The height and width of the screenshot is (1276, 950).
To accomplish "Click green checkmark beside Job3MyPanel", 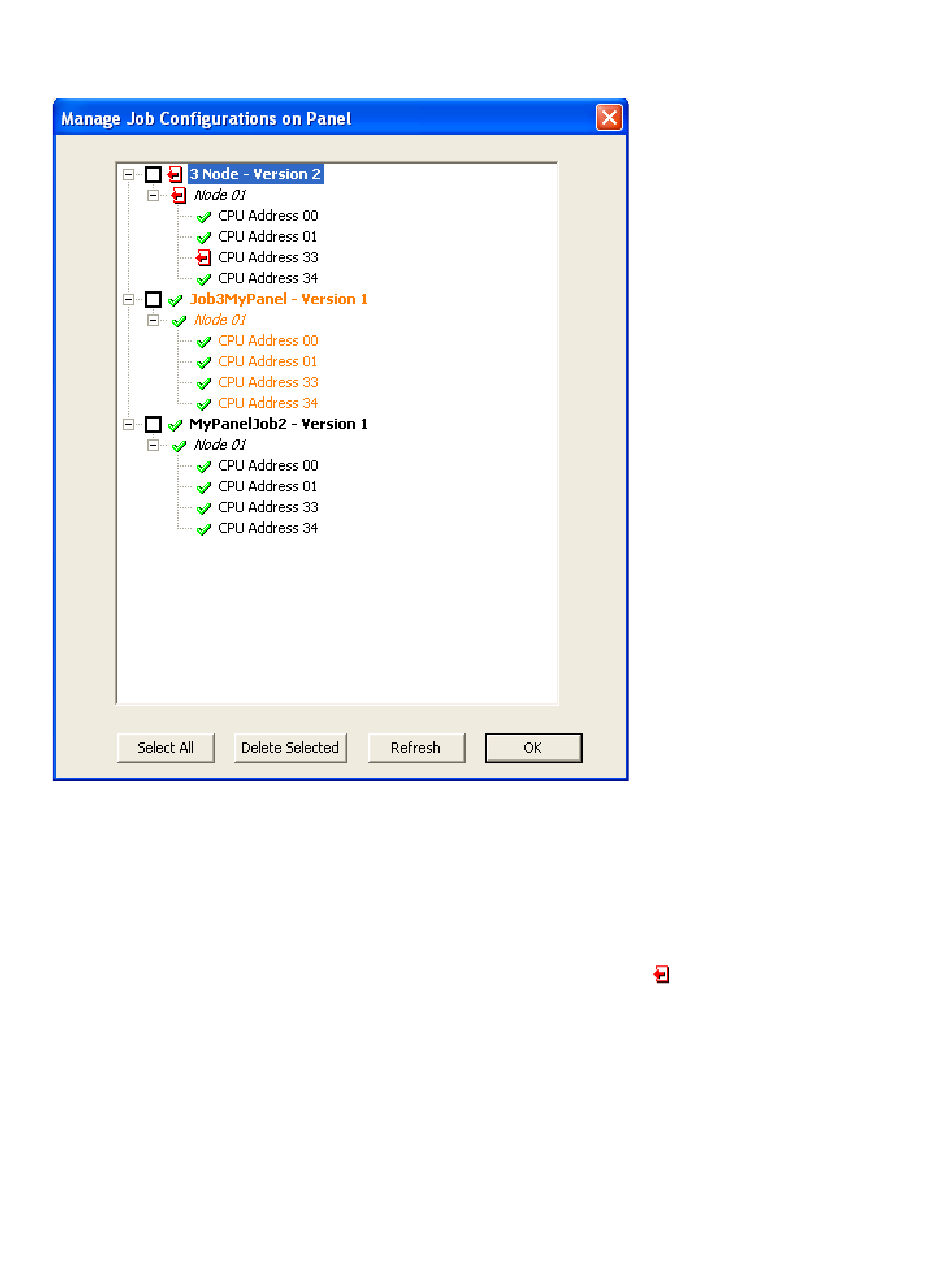I will [x=176, y=300].
